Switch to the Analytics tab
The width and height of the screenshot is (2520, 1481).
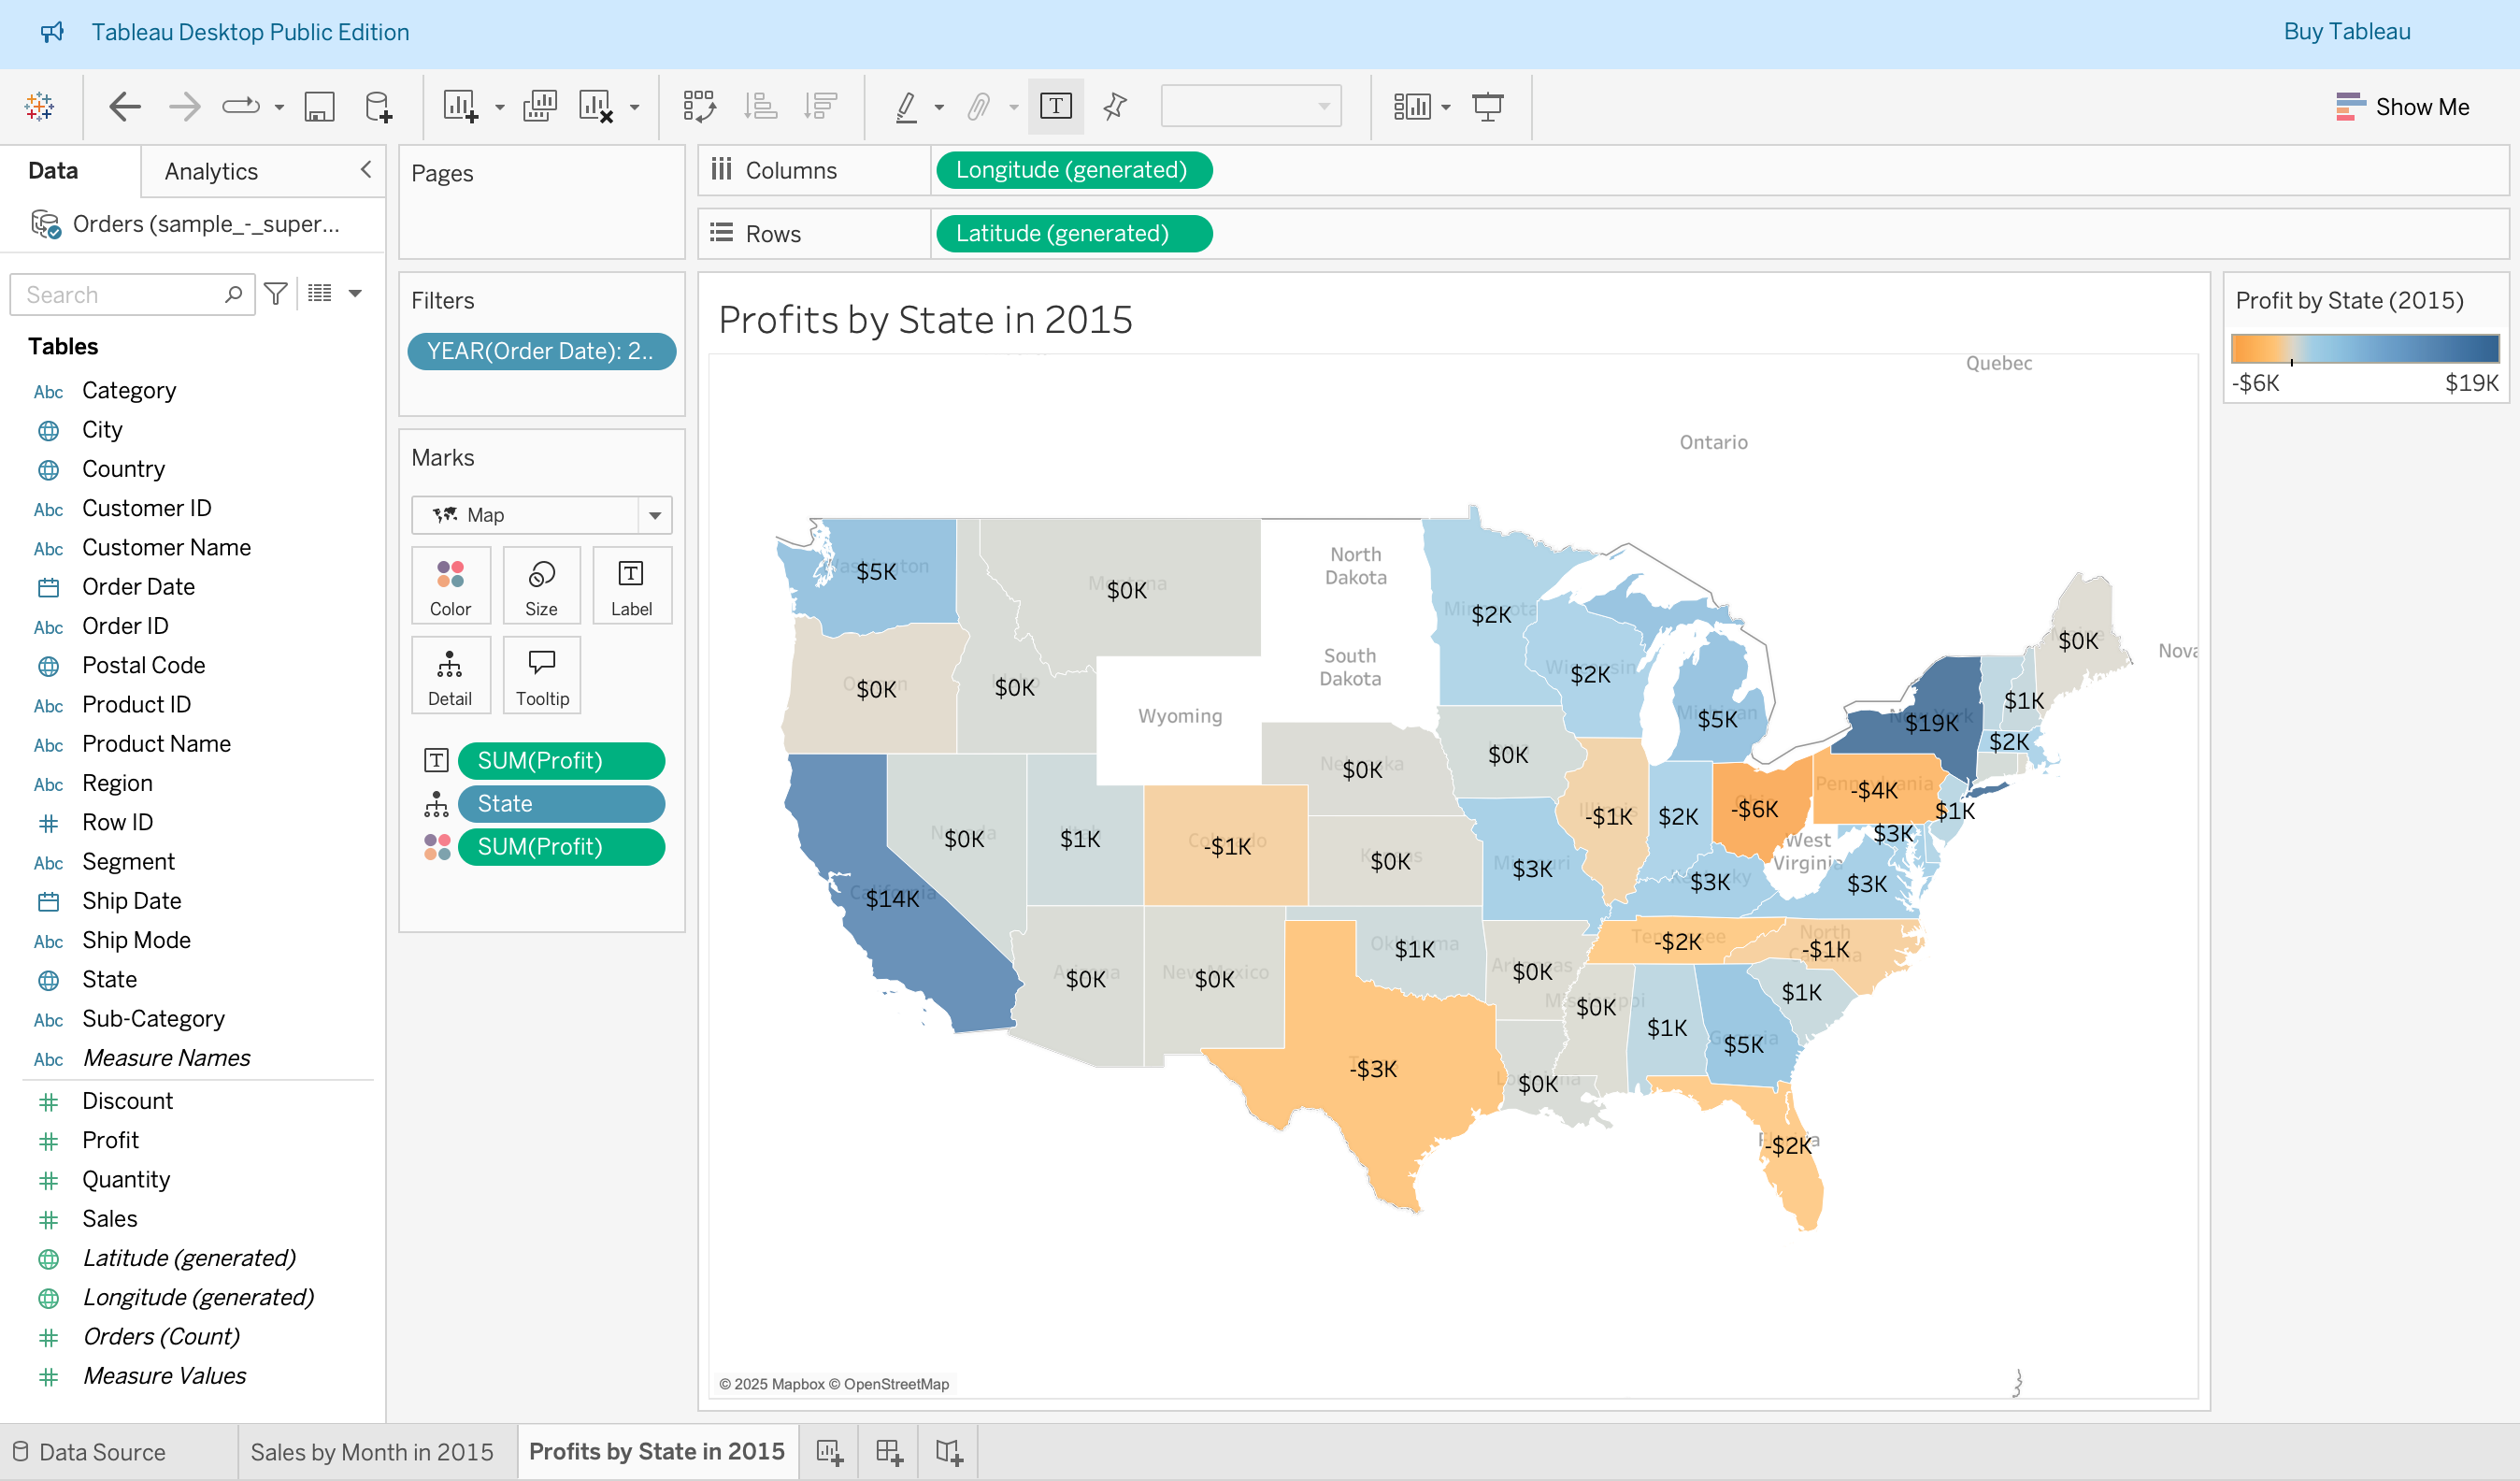click(211, 171)
